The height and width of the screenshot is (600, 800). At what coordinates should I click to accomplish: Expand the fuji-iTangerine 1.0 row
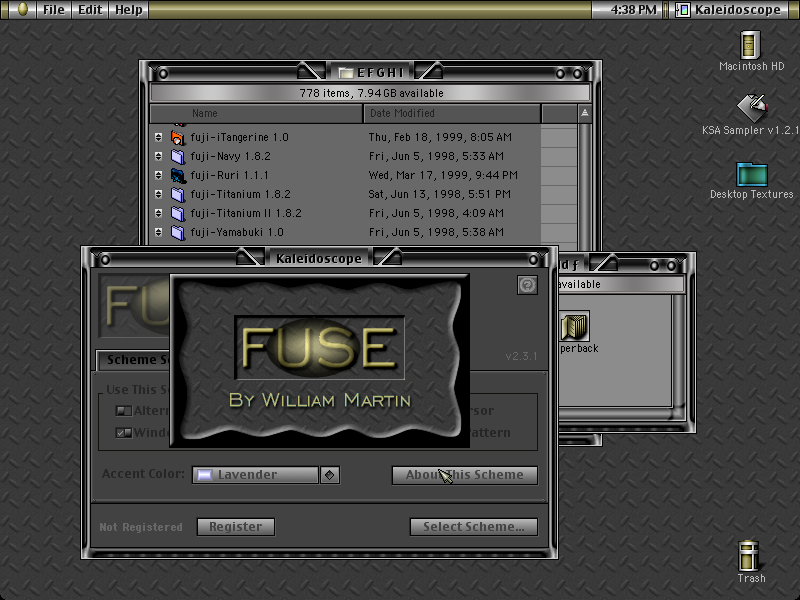coord(159,137)
